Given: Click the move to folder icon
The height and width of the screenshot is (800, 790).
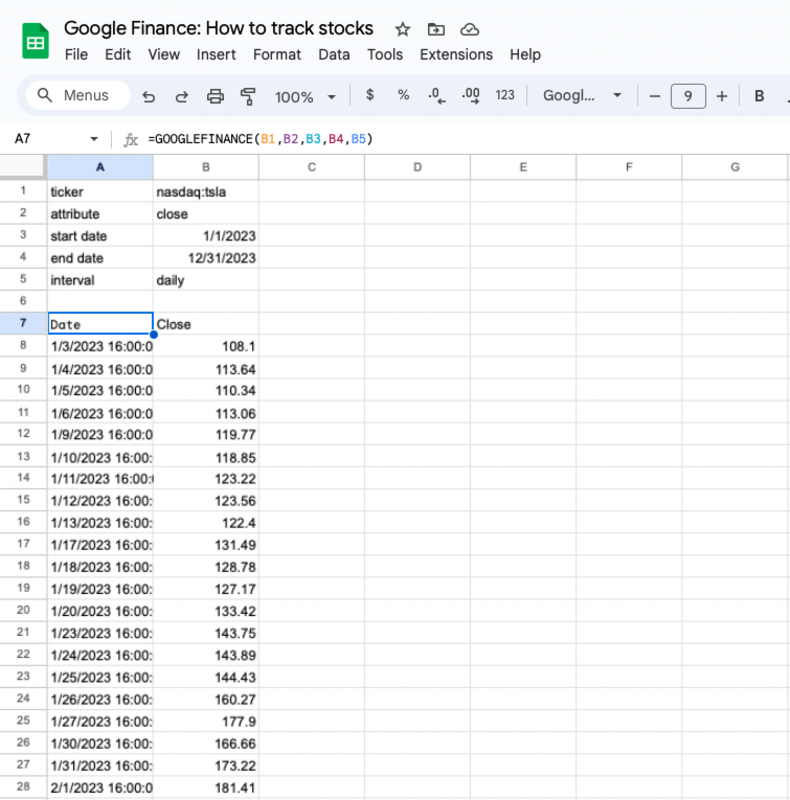Looking at the screenshot, I should 435,29.
